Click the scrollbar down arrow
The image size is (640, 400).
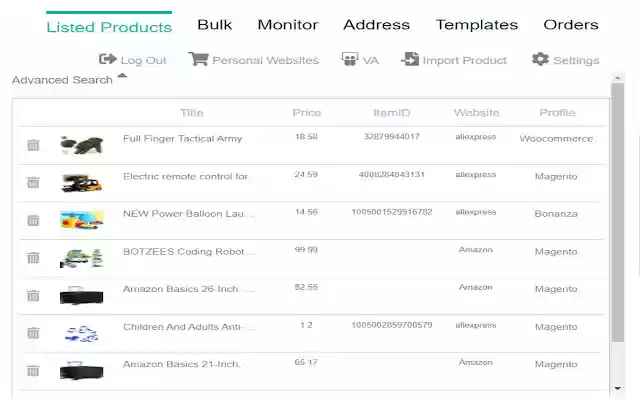pos(618,388)
